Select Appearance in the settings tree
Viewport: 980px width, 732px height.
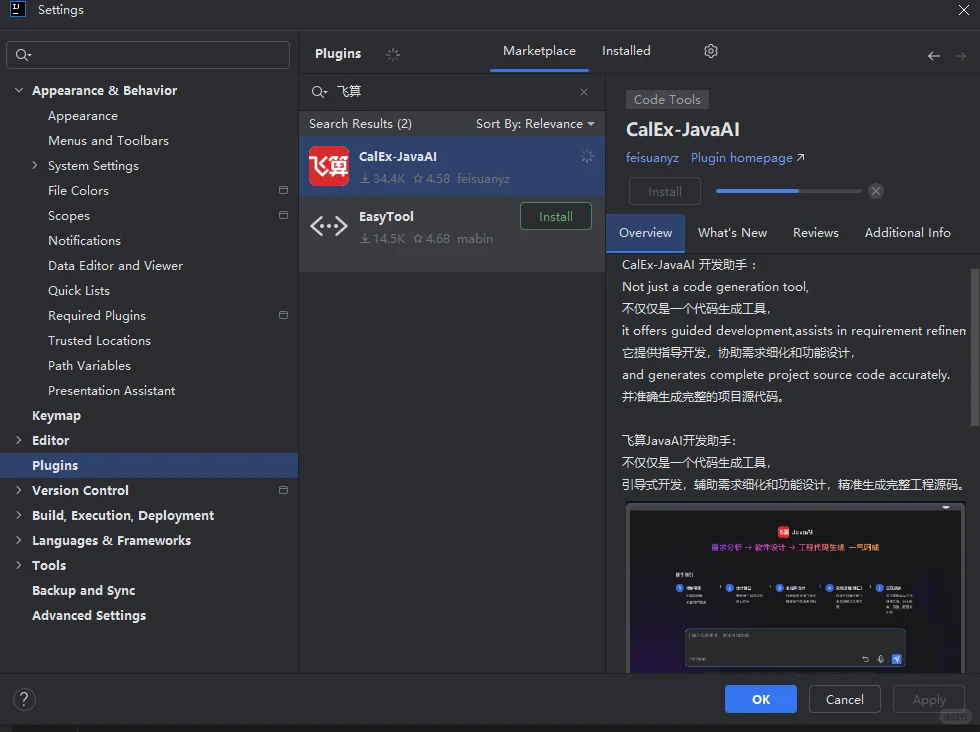[82, 116]
